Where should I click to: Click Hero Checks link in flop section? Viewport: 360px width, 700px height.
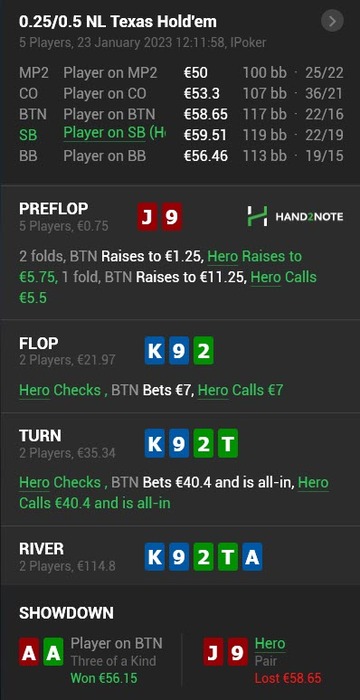[x=59, y=391]
